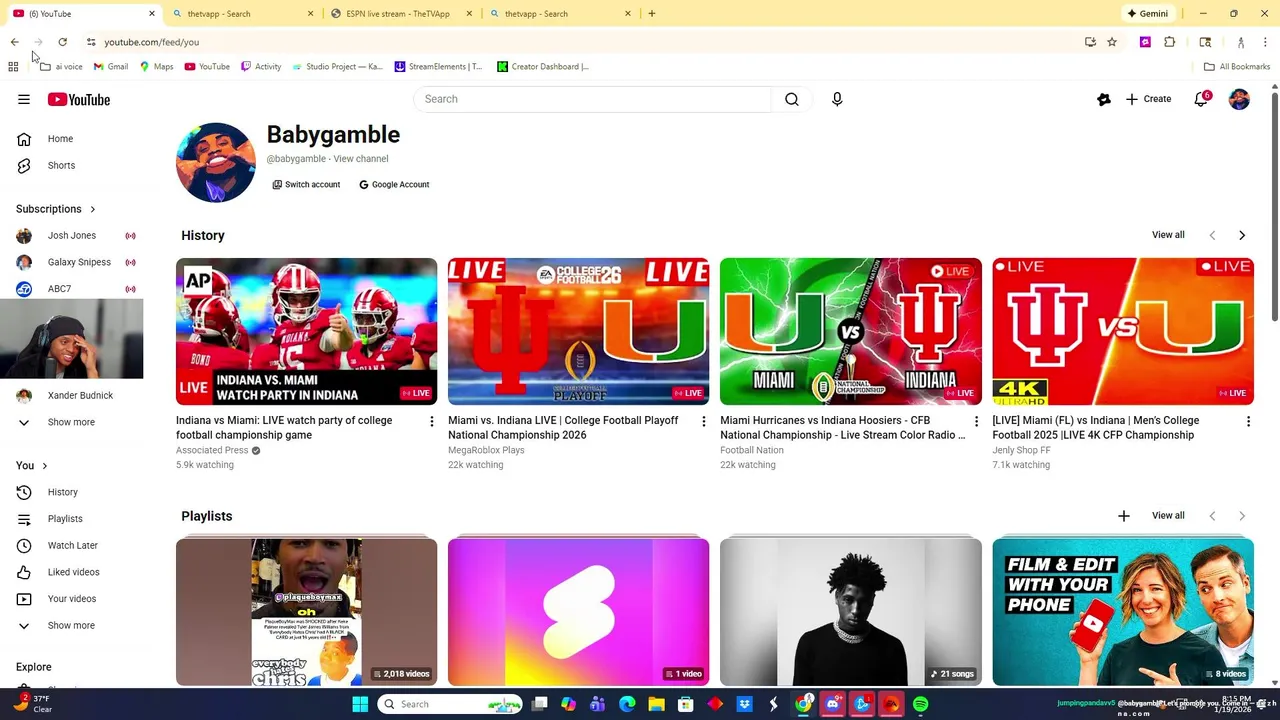Switch to the ESPN live stream tab
The height and width of the screenshot is (720, 1280).
coord(400,14)
